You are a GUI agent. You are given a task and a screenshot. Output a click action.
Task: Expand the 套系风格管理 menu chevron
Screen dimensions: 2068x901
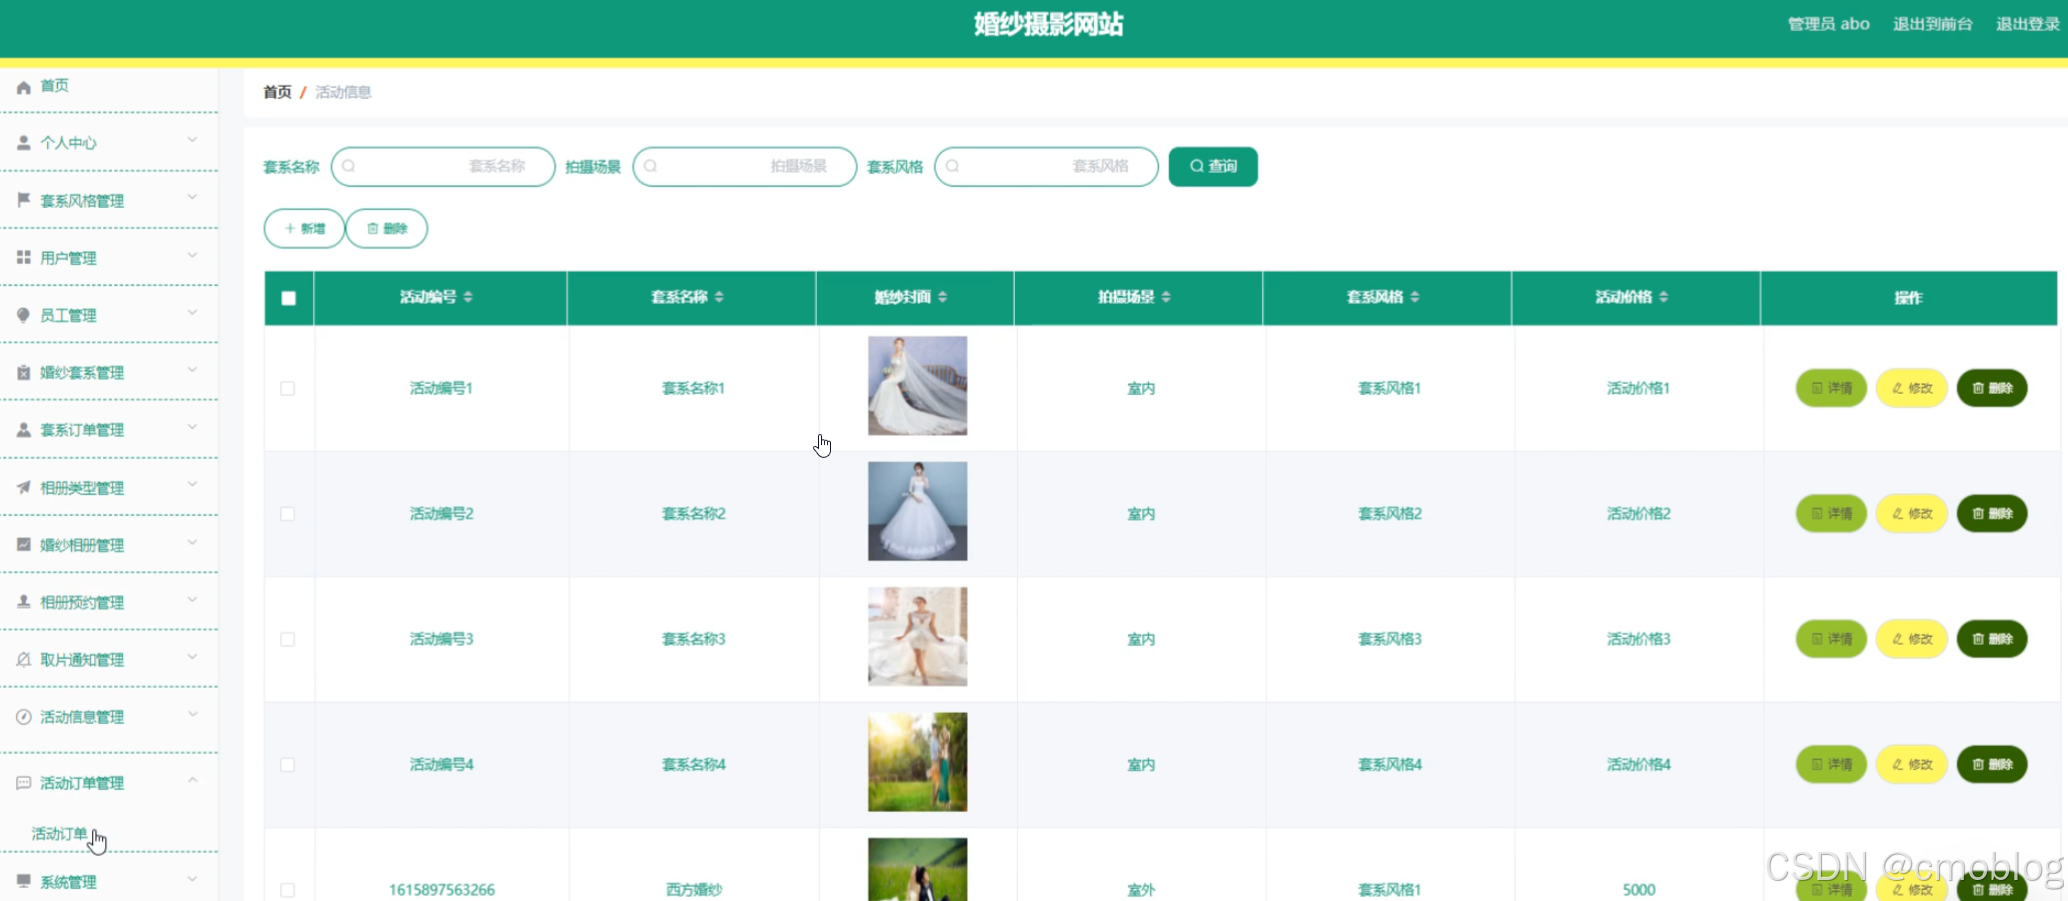(x=193, y=197)
